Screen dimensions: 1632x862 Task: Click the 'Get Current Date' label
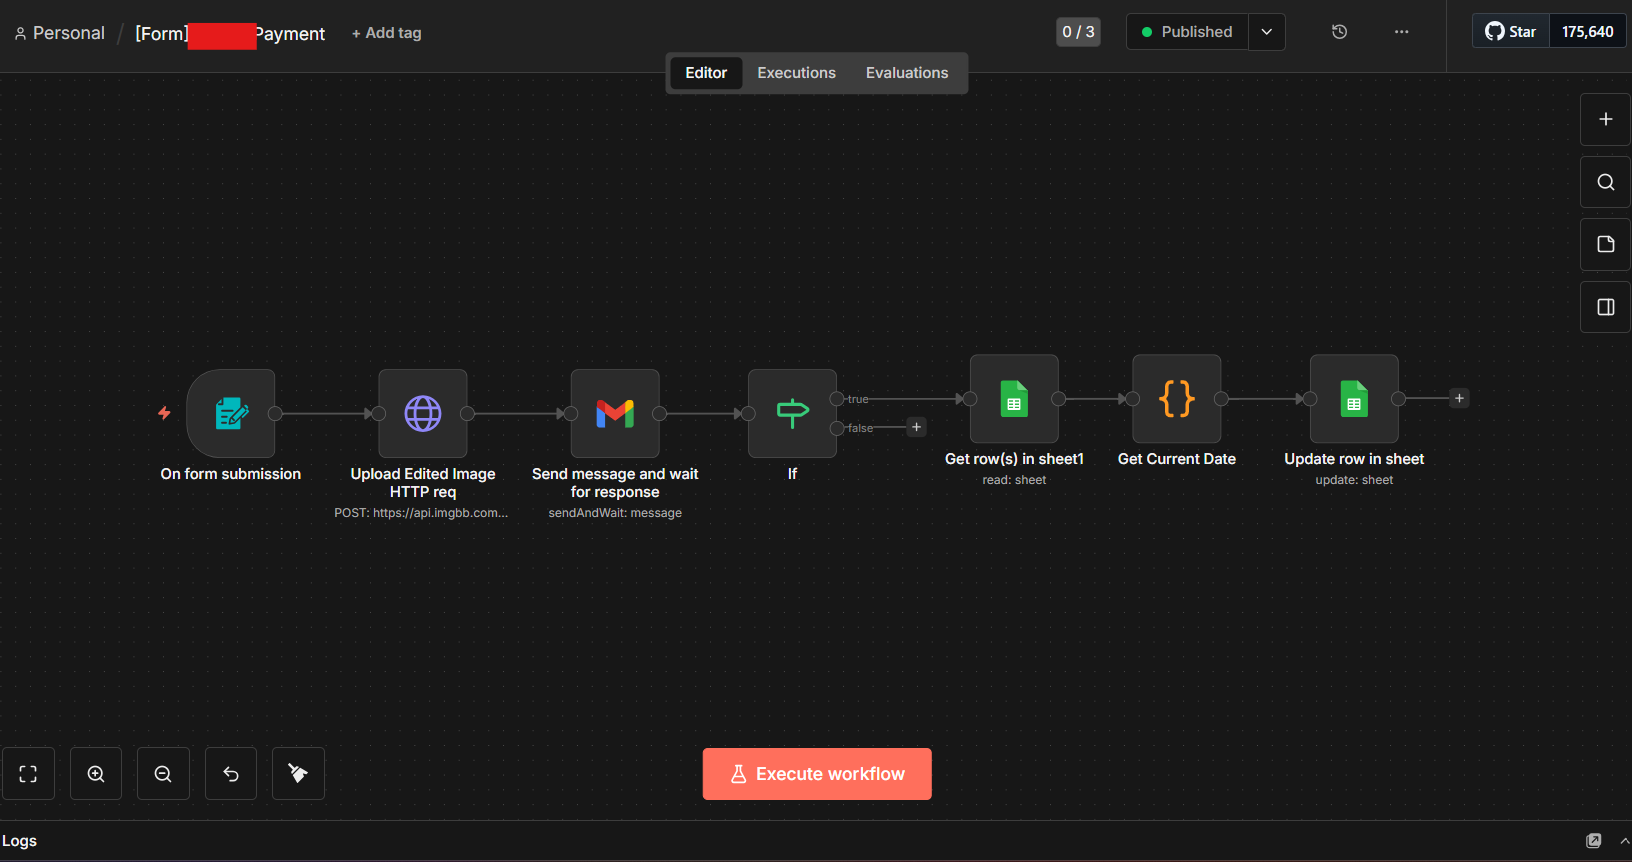click(x=1177, y=459)
